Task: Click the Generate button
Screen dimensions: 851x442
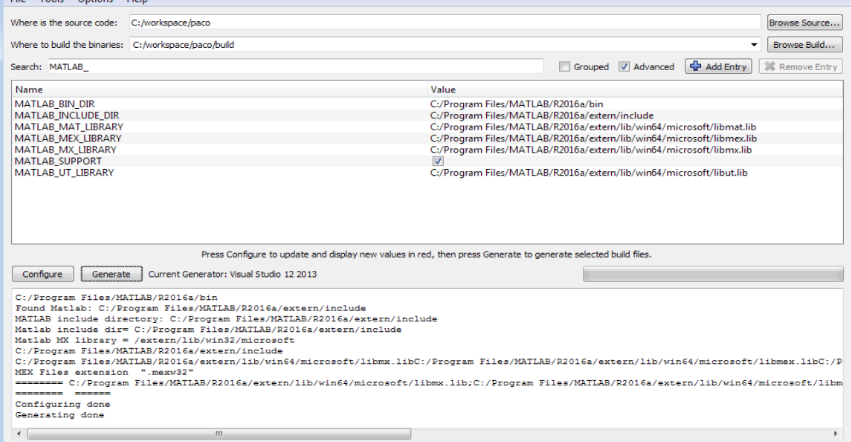Action: coord(111,274)
